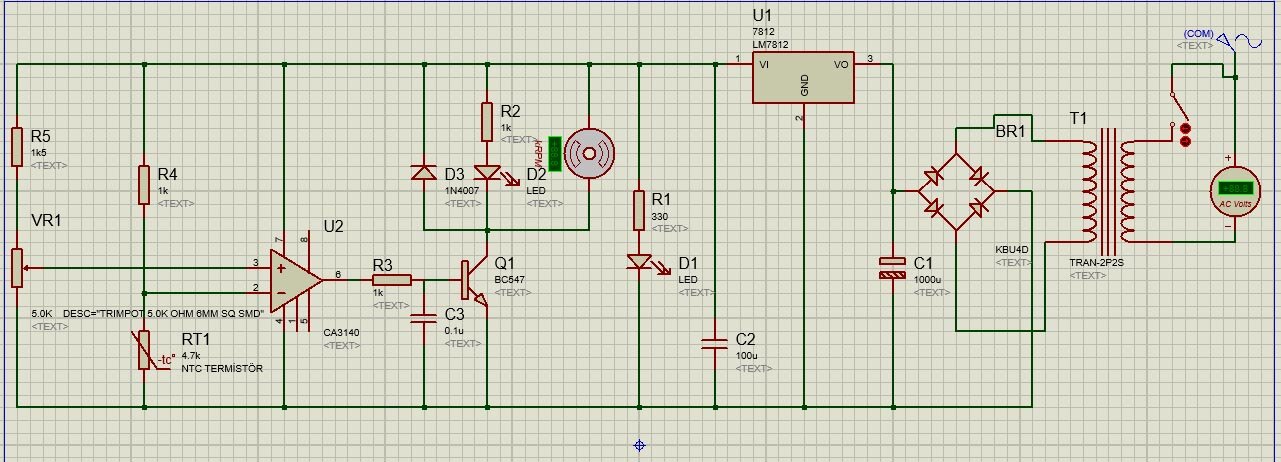Click the AC Volts label on the meter

coord(1235,205)
